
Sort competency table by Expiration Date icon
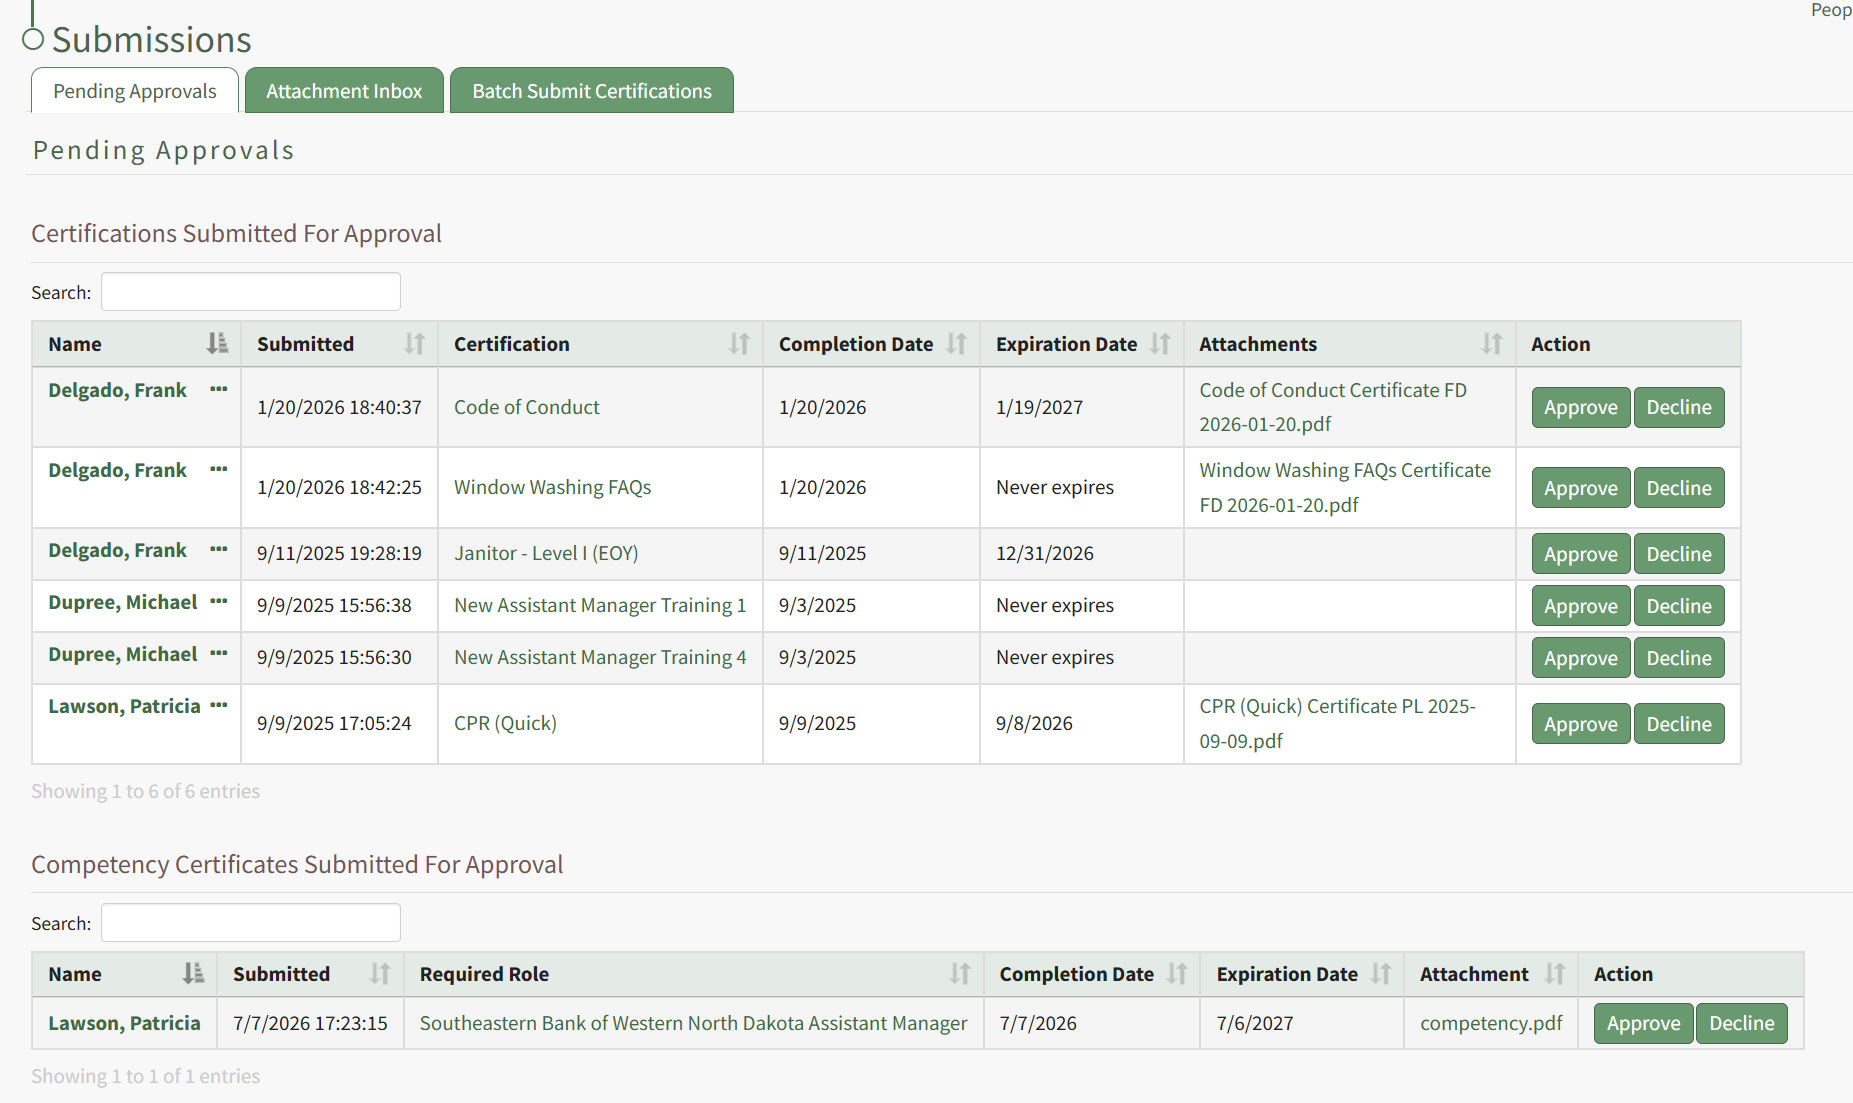(1381, 974)
